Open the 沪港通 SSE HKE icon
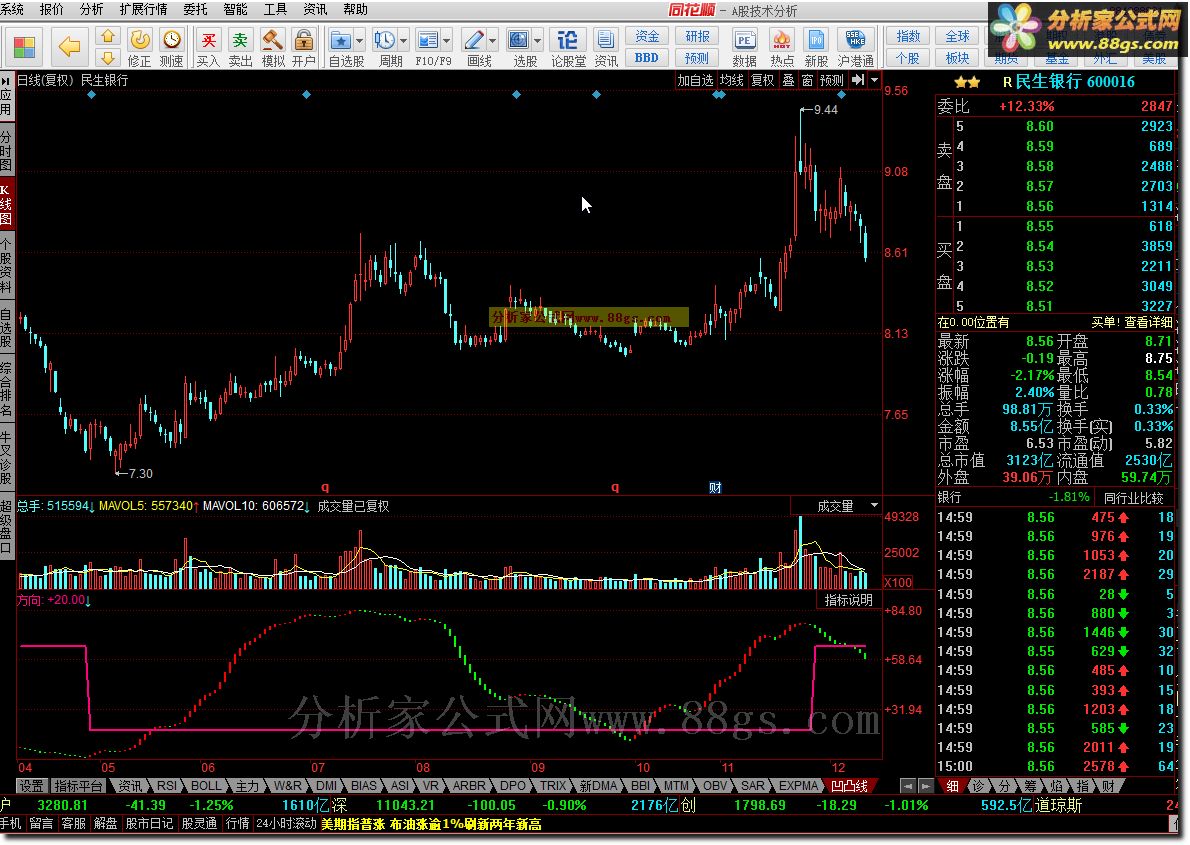This screenshot has height=845, width=1190. tap(856, 48)
